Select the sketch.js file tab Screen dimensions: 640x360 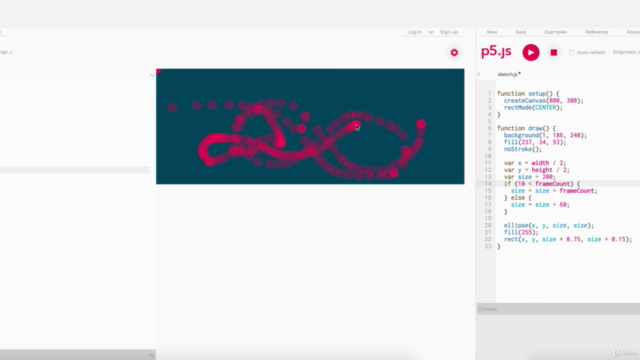[x=509, y=74]
